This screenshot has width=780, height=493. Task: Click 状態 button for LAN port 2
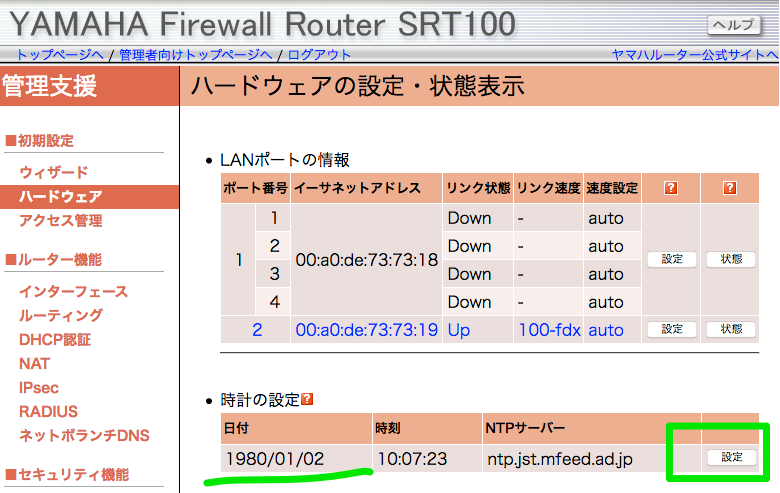(731, 329)
